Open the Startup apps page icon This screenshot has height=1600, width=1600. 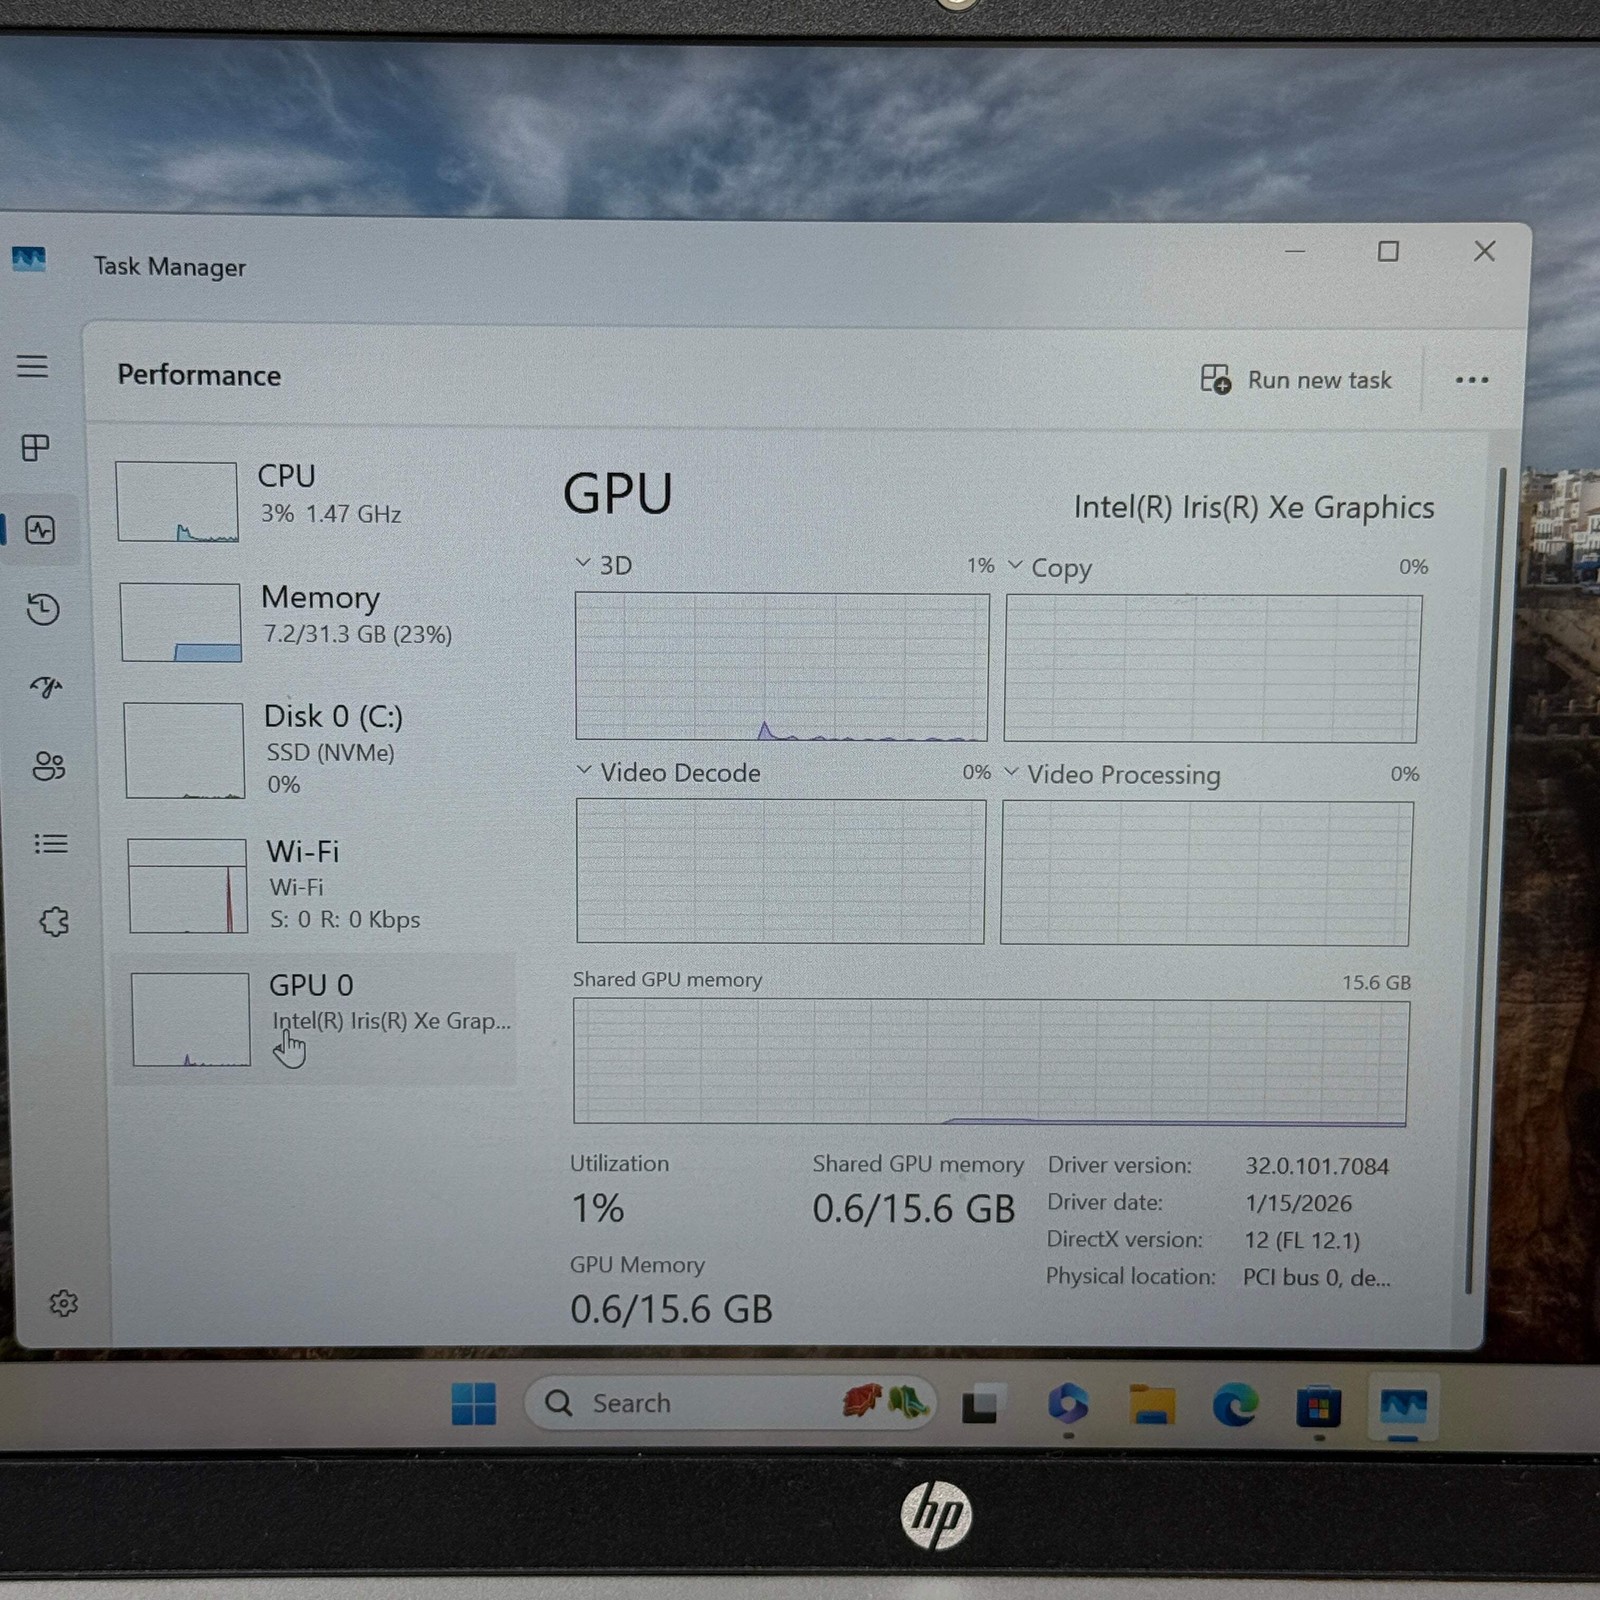click(x=46, y=687)
